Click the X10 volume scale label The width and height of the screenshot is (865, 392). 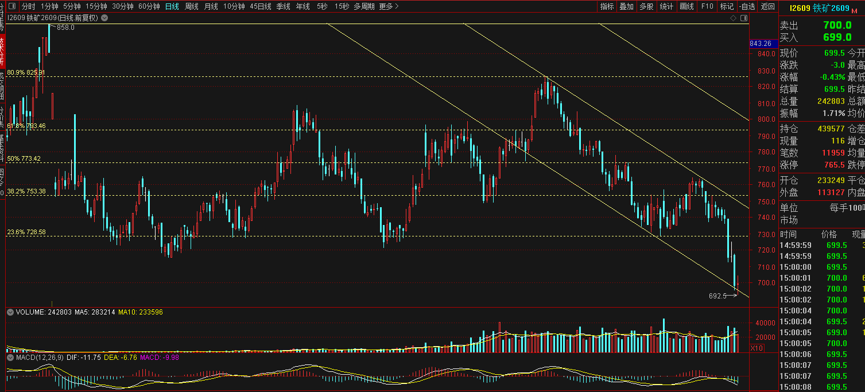[x=757, y=348]
